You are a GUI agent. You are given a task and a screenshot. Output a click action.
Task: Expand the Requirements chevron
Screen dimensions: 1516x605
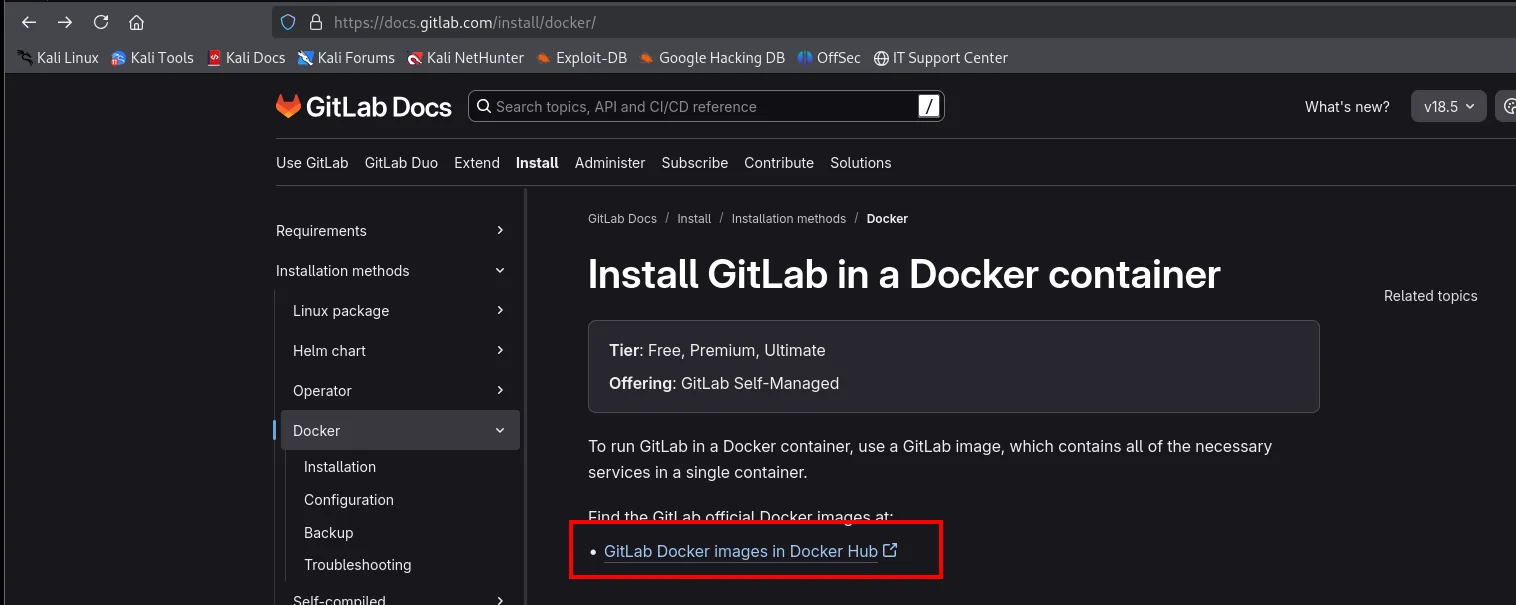[x=500, y=231]
